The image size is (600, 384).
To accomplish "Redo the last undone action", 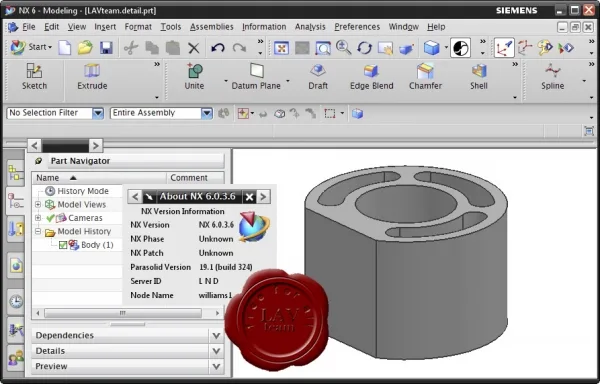I will coord(240,48).
